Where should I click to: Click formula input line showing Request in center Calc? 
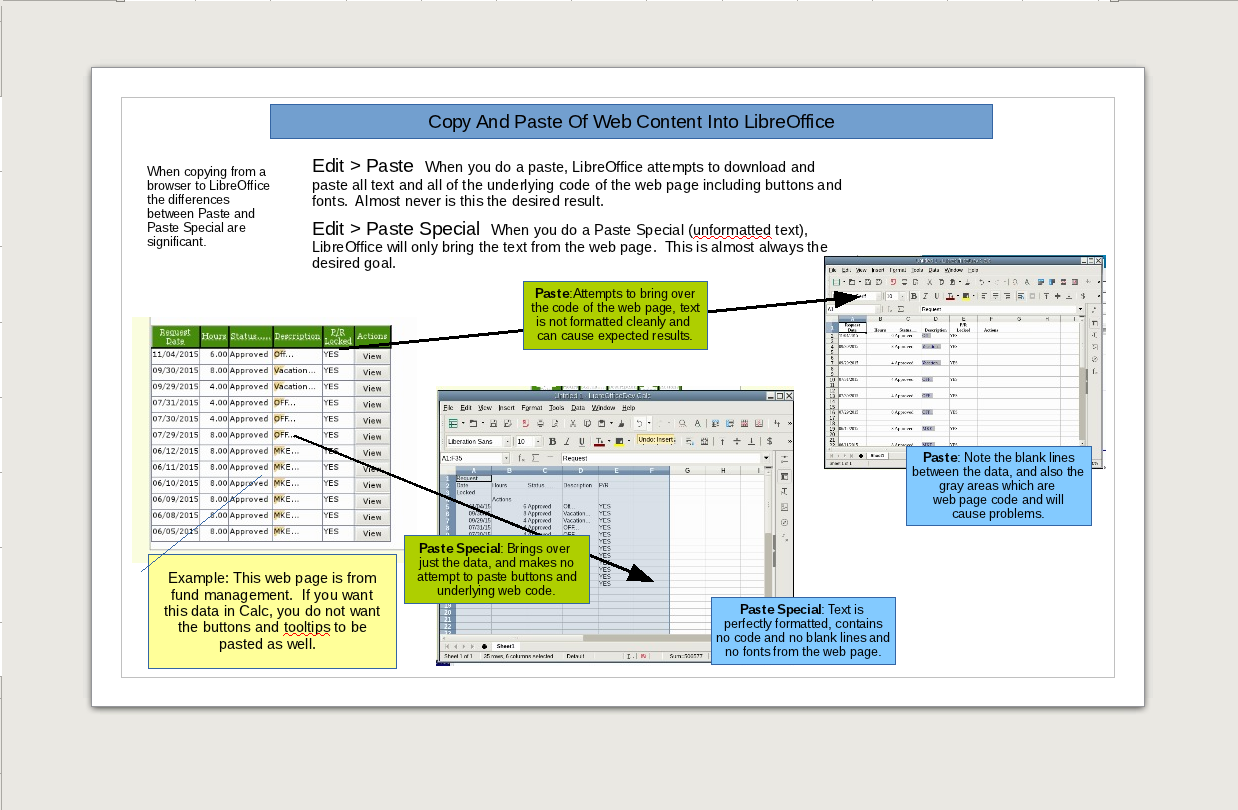tap(660, 458)
